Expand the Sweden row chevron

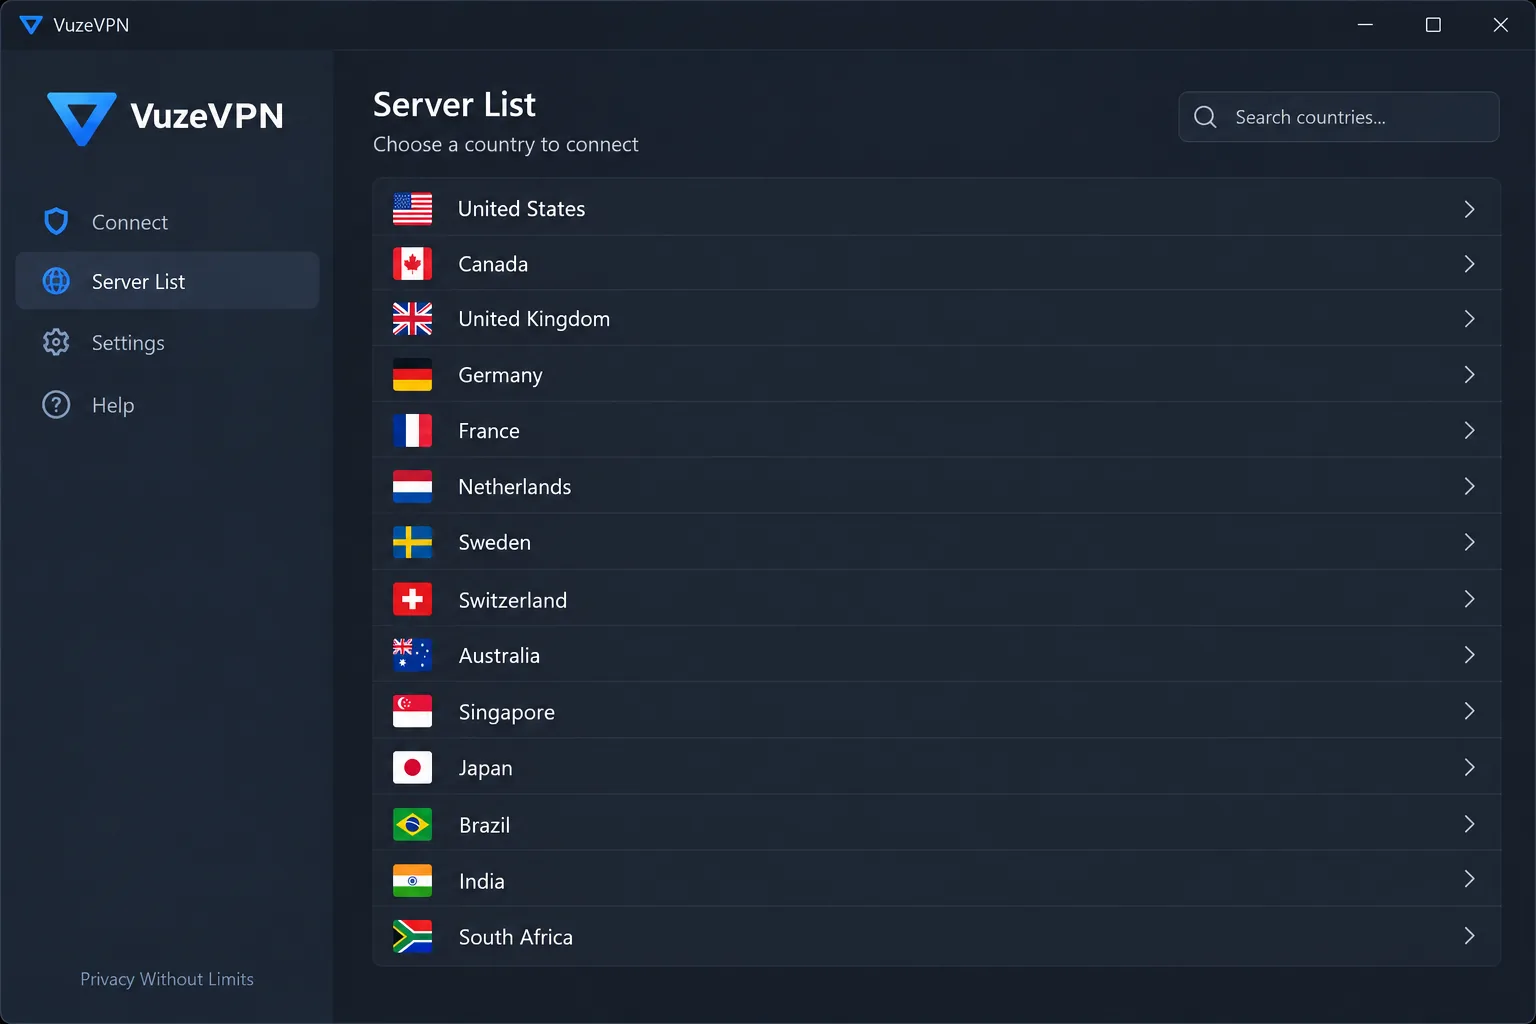(1469, 542)
